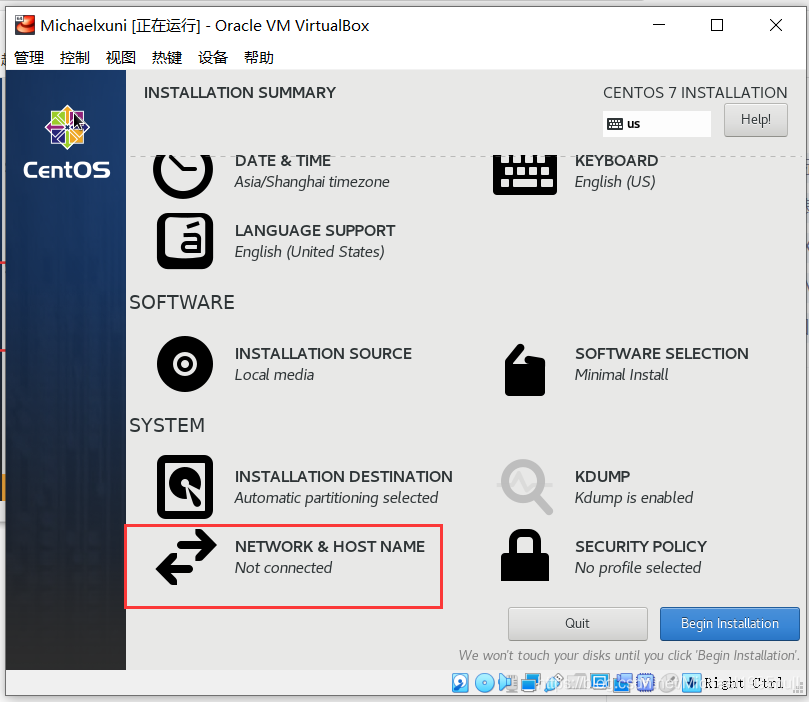
Task: Click the Right Ctrl host key label
Action: (744, 683)
